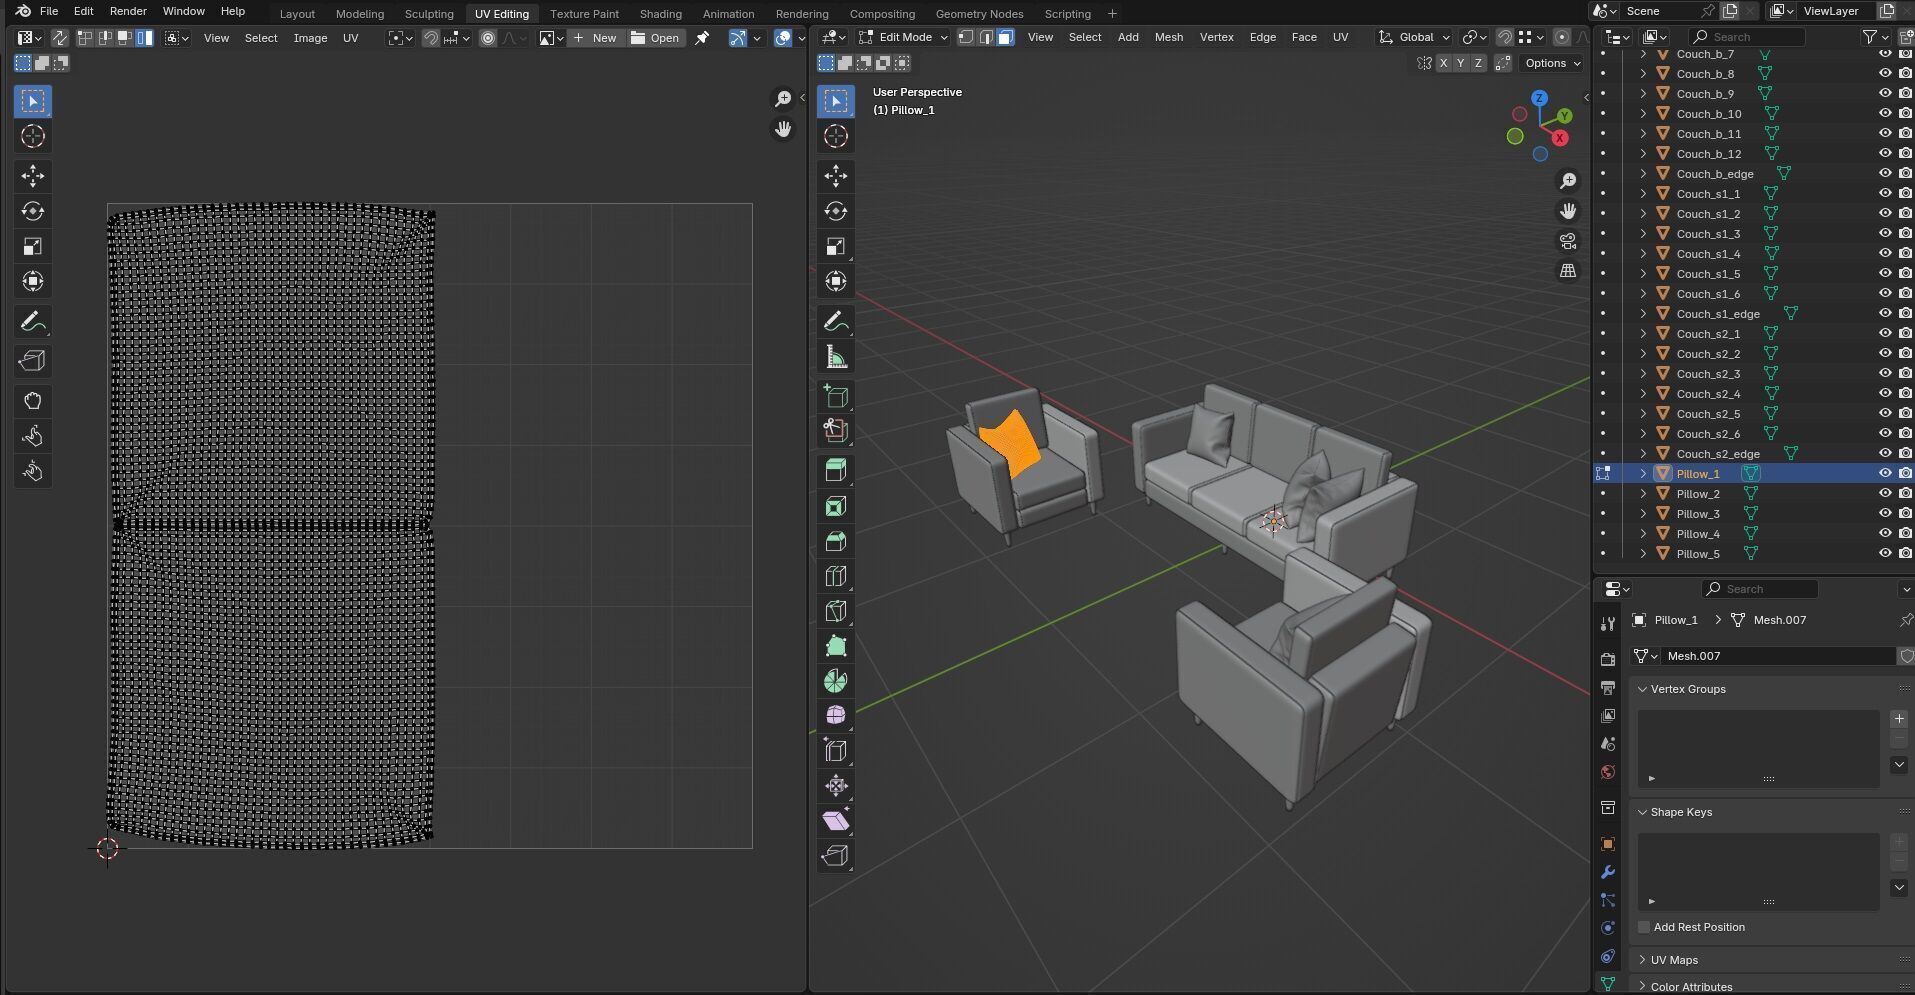The image size is (1915, 995).
Task: Select the Cursor tool in 3D viewport
Action: 836,136
